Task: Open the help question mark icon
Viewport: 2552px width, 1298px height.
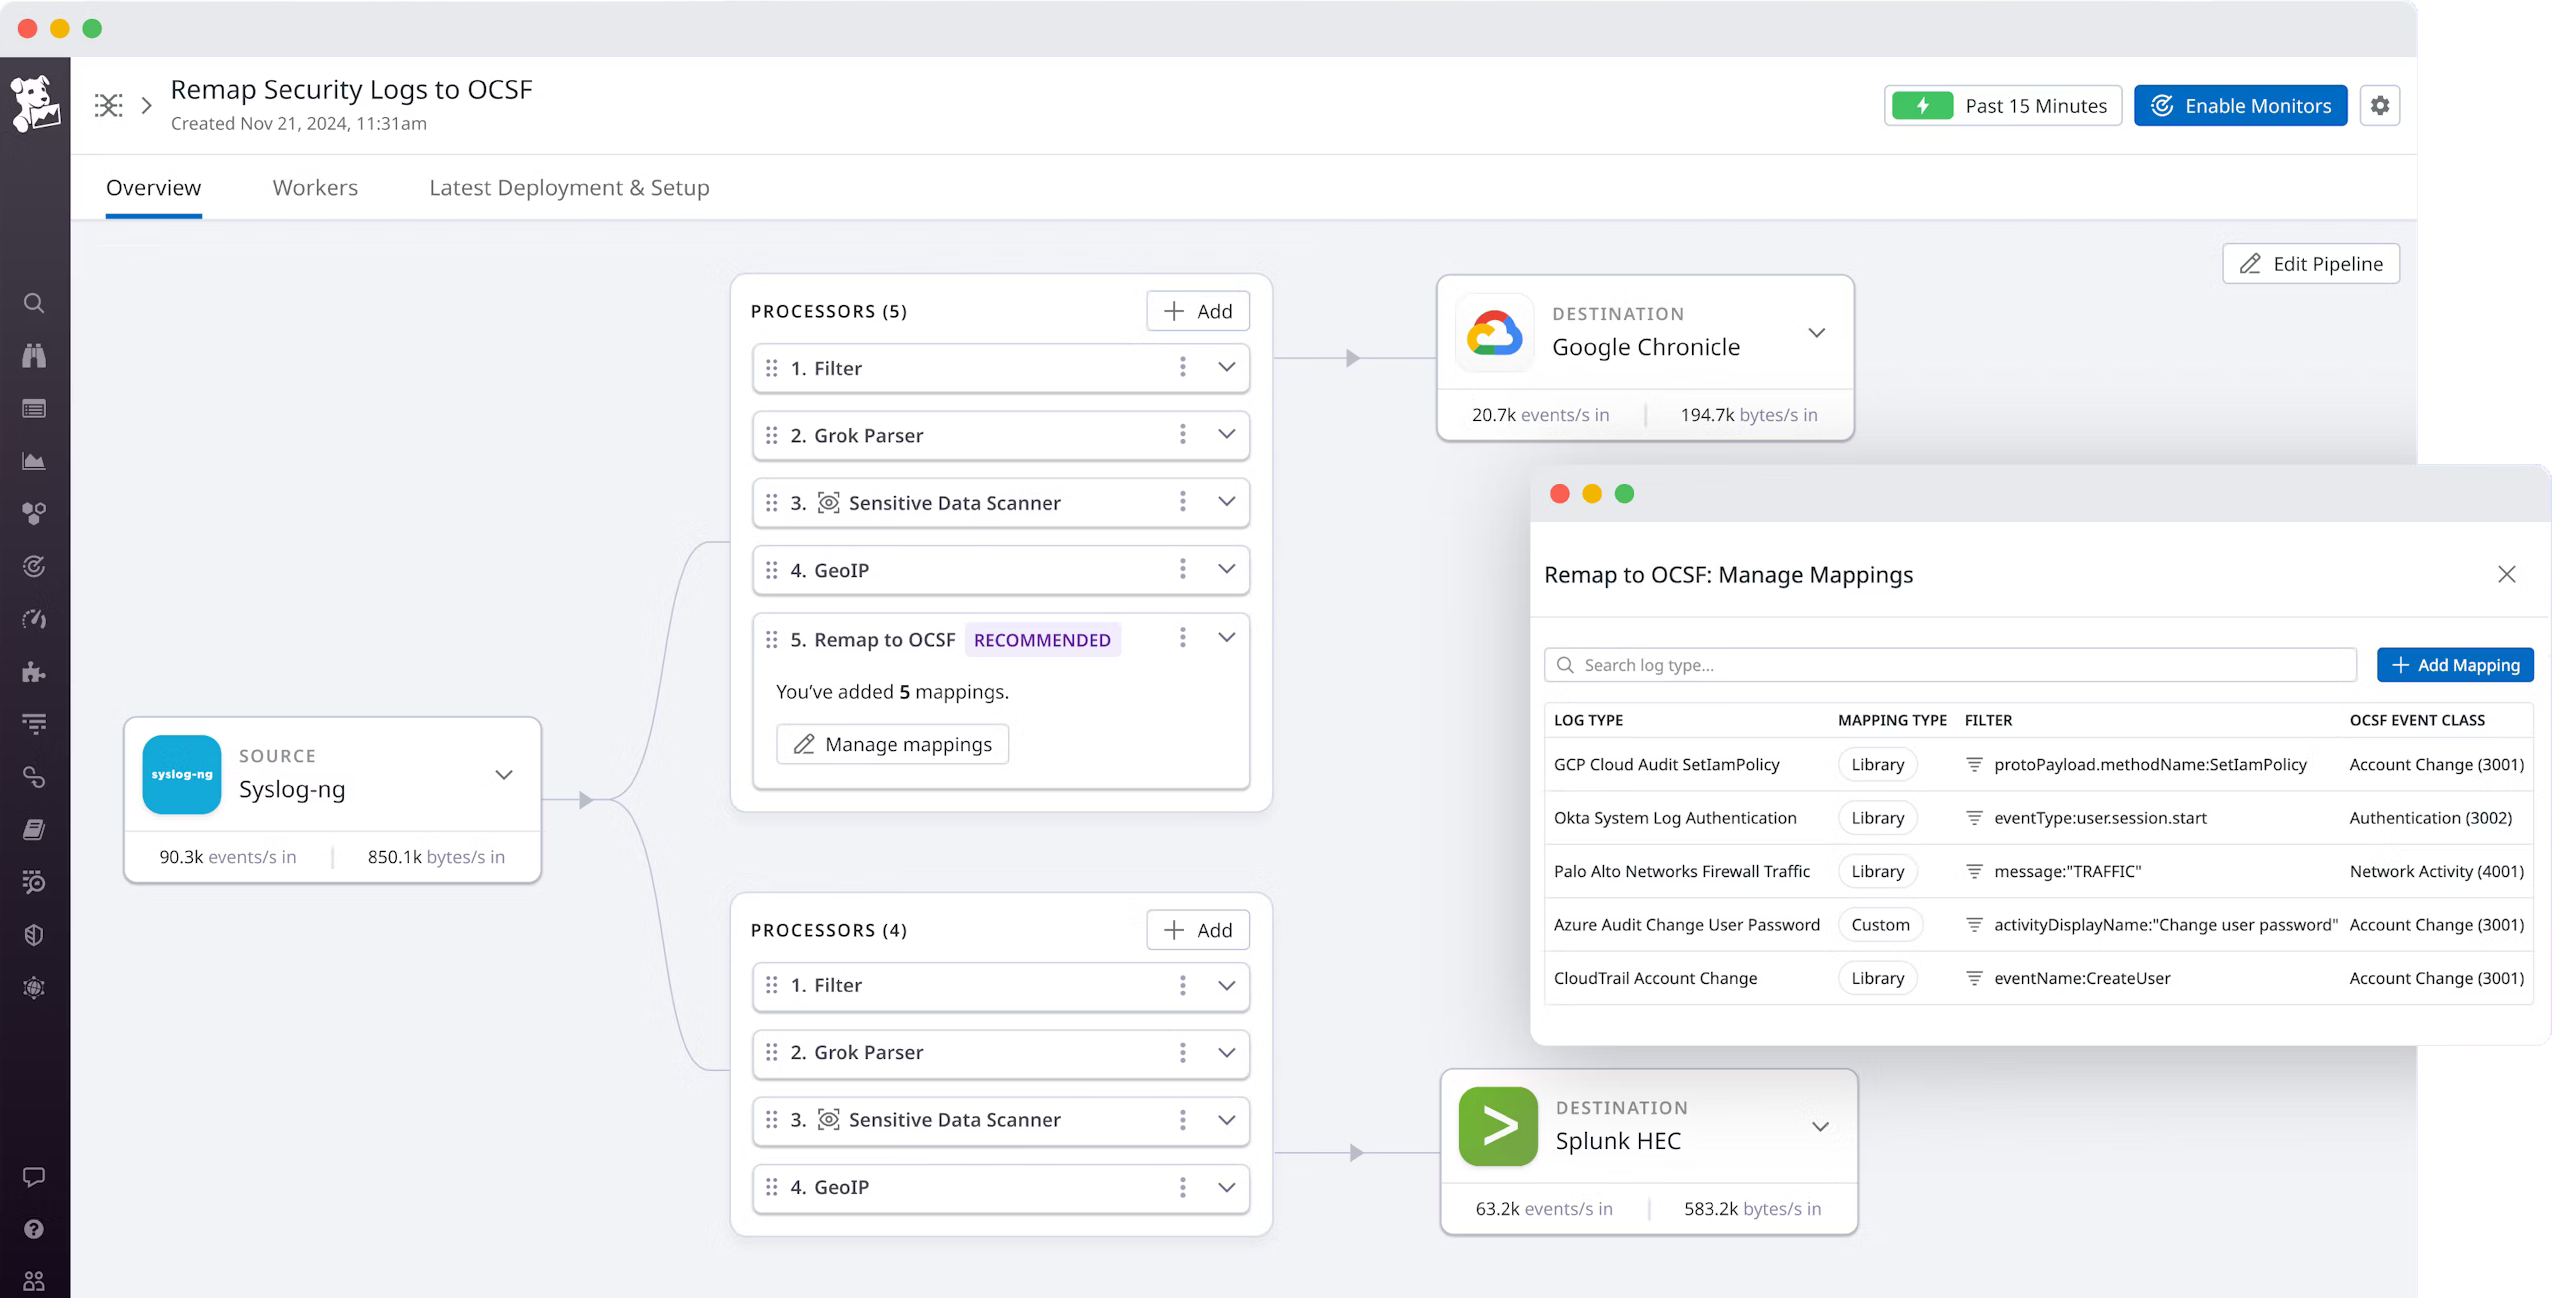Action: [34, 1229]
